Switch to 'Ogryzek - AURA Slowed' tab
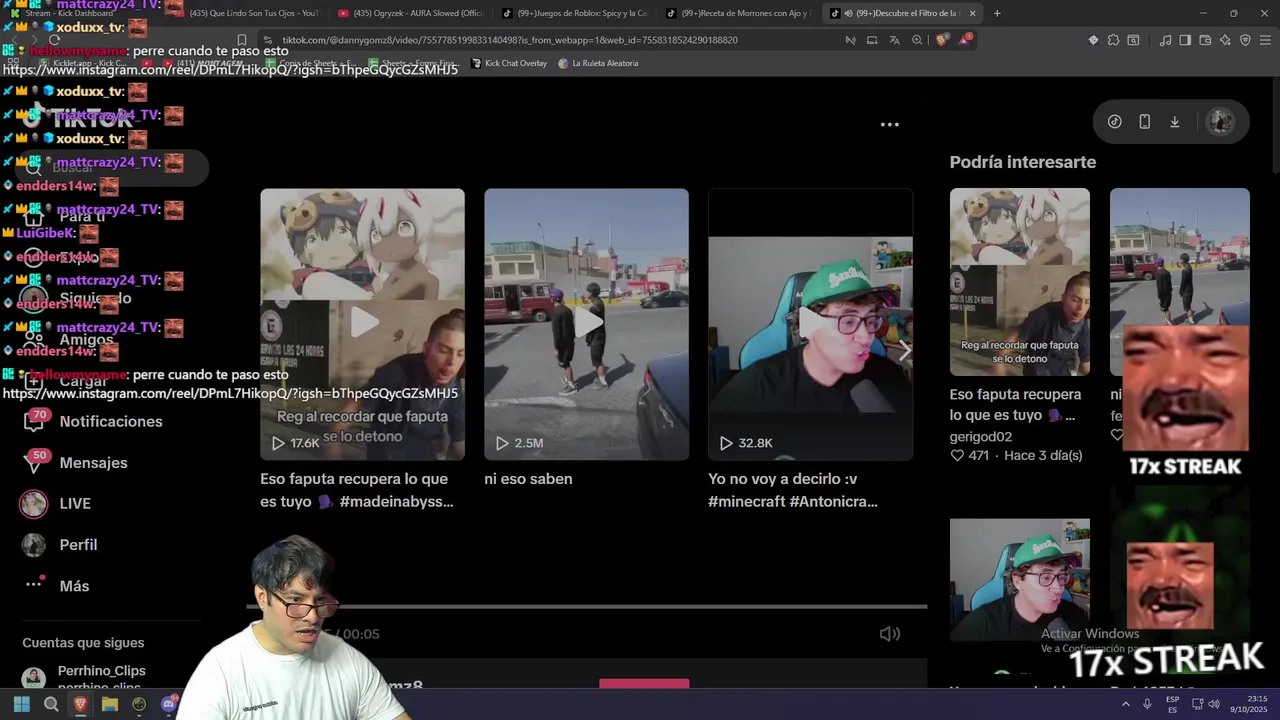 [x=411, y=13]
